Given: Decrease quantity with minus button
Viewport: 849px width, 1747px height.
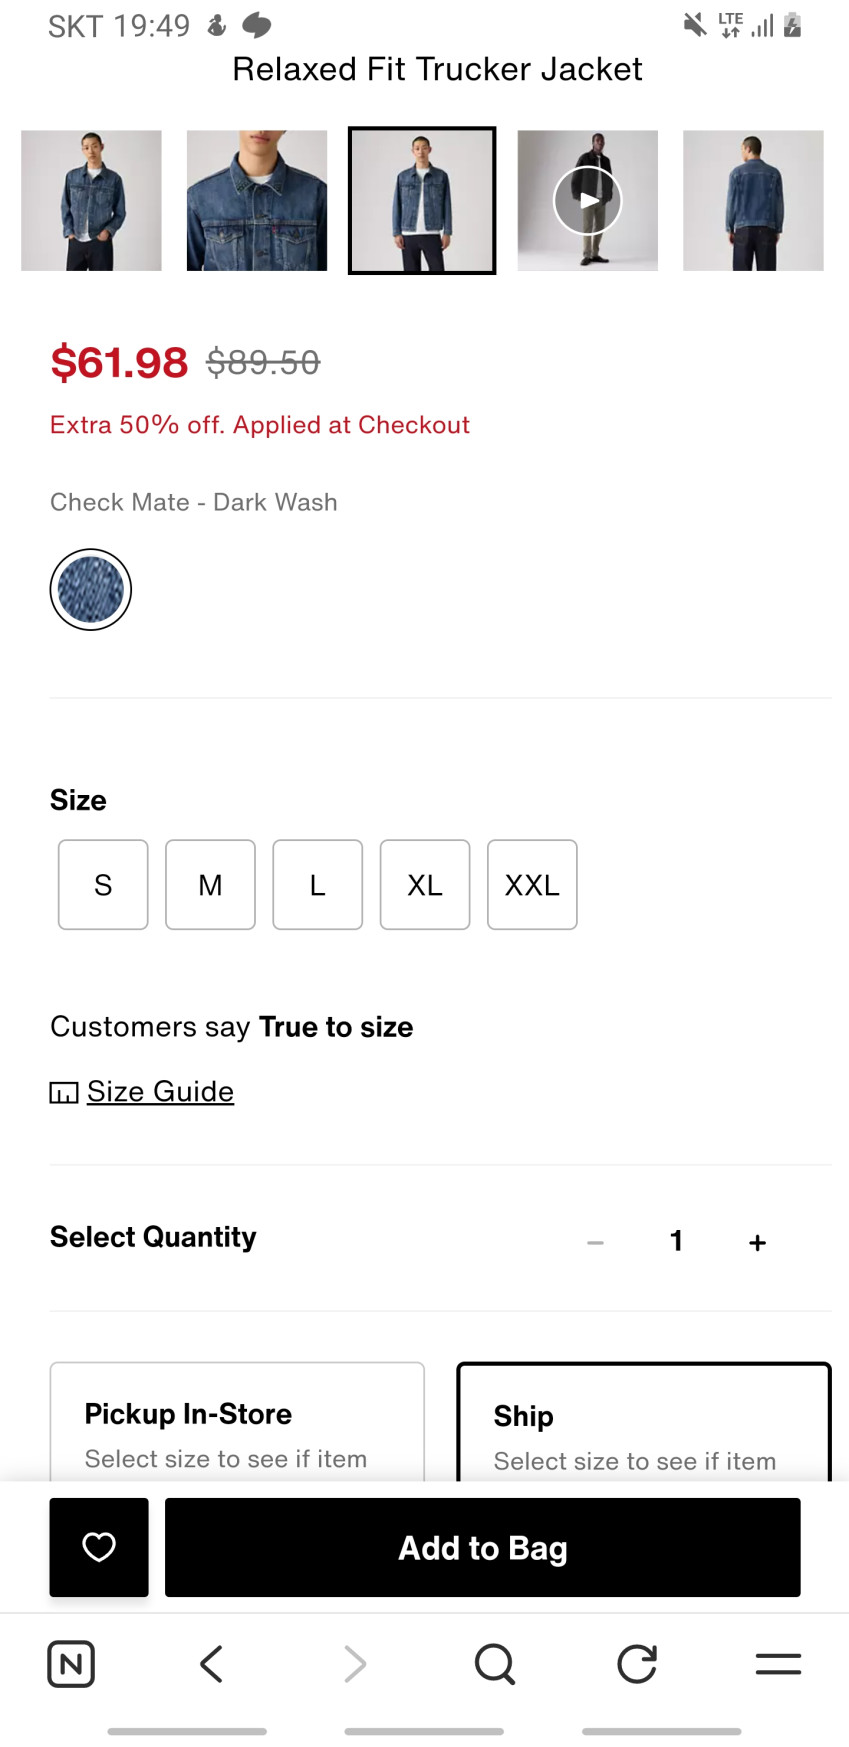Looking at the screenshot, I should 595,1242.
